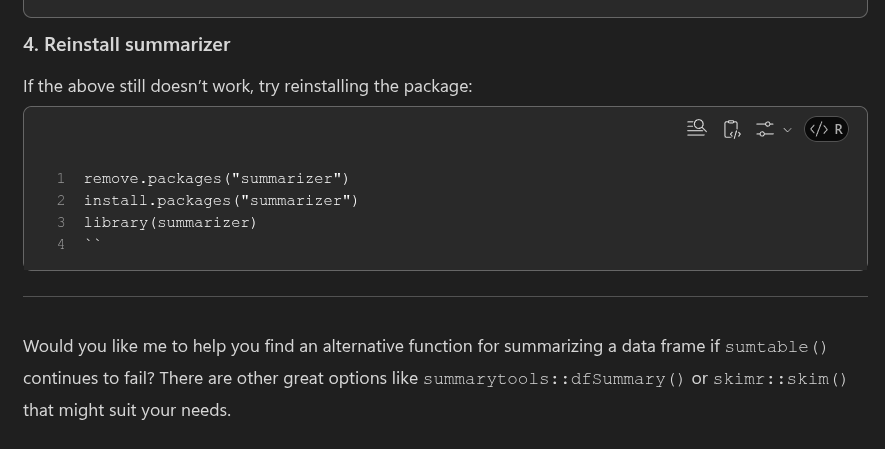Screen dimensions: 885x449
Task: Select line number 4 in code gutter
Action: tap(61, 245)
